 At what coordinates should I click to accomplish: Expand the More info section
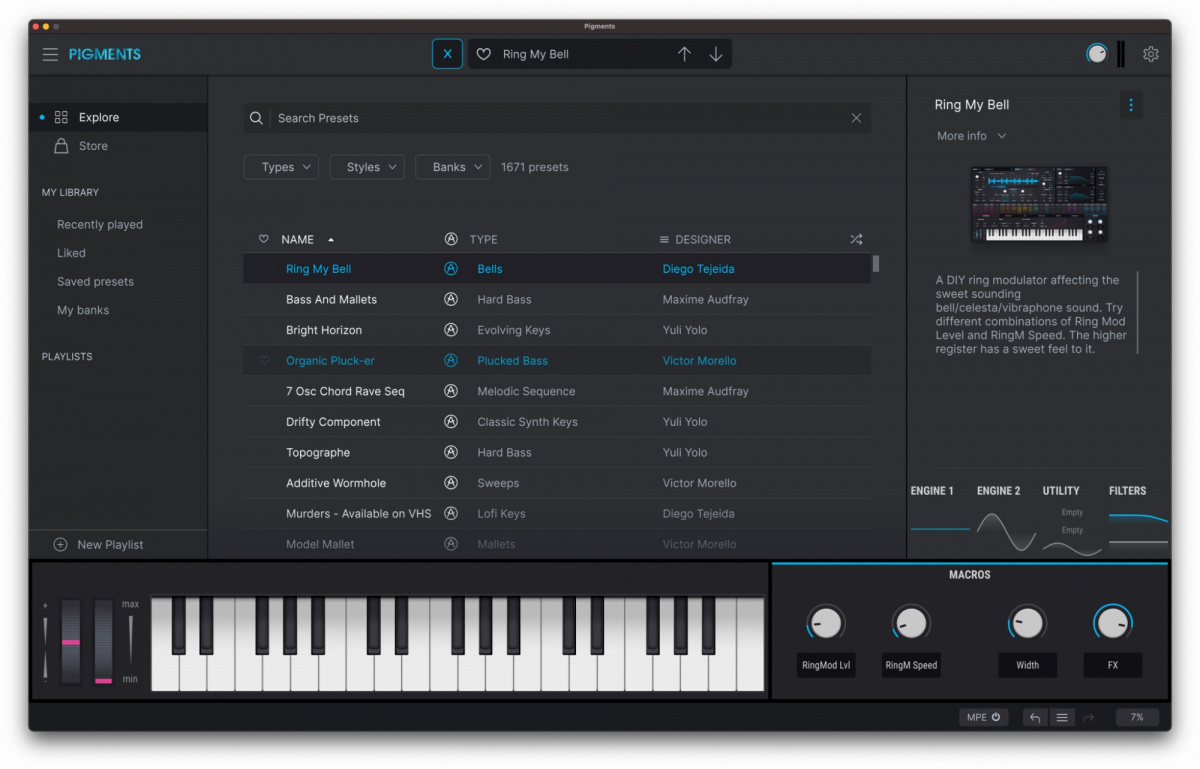969,135
